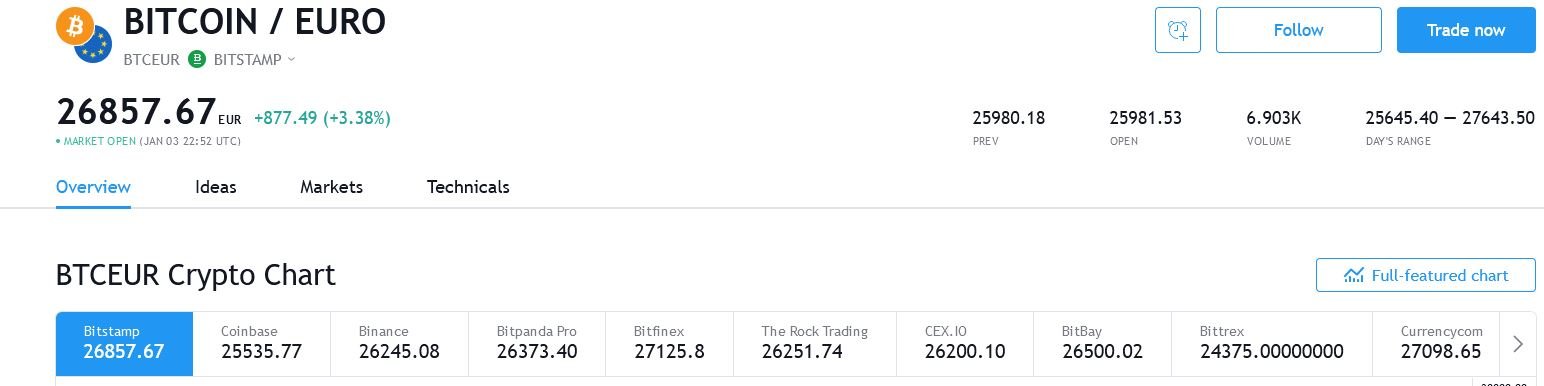Select the Coinbase exchange price tab
This screenshot has width=1544, height=386.
(261, 344)
